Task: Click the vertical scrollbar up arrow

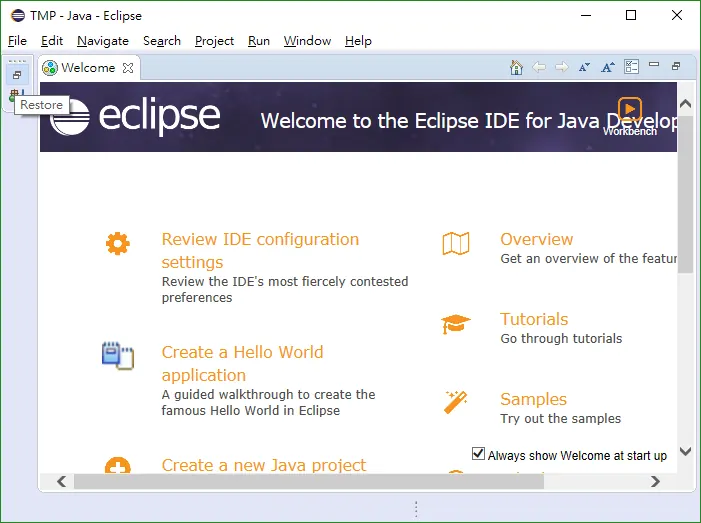Action: point(685,104)
